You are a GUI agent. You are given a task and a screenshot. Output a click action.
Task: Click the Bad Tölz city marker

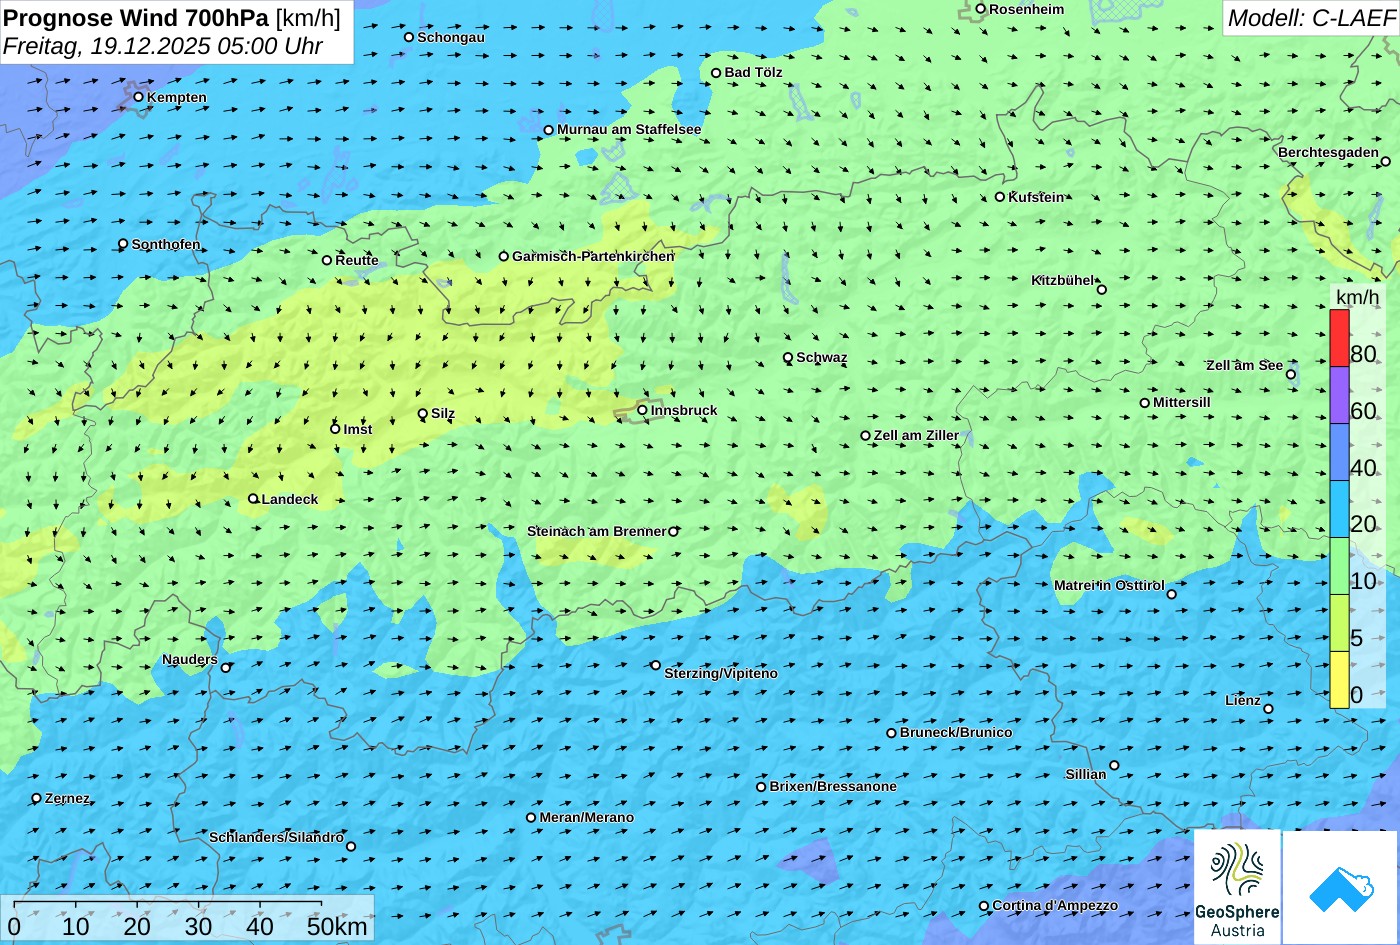point(716,73)
